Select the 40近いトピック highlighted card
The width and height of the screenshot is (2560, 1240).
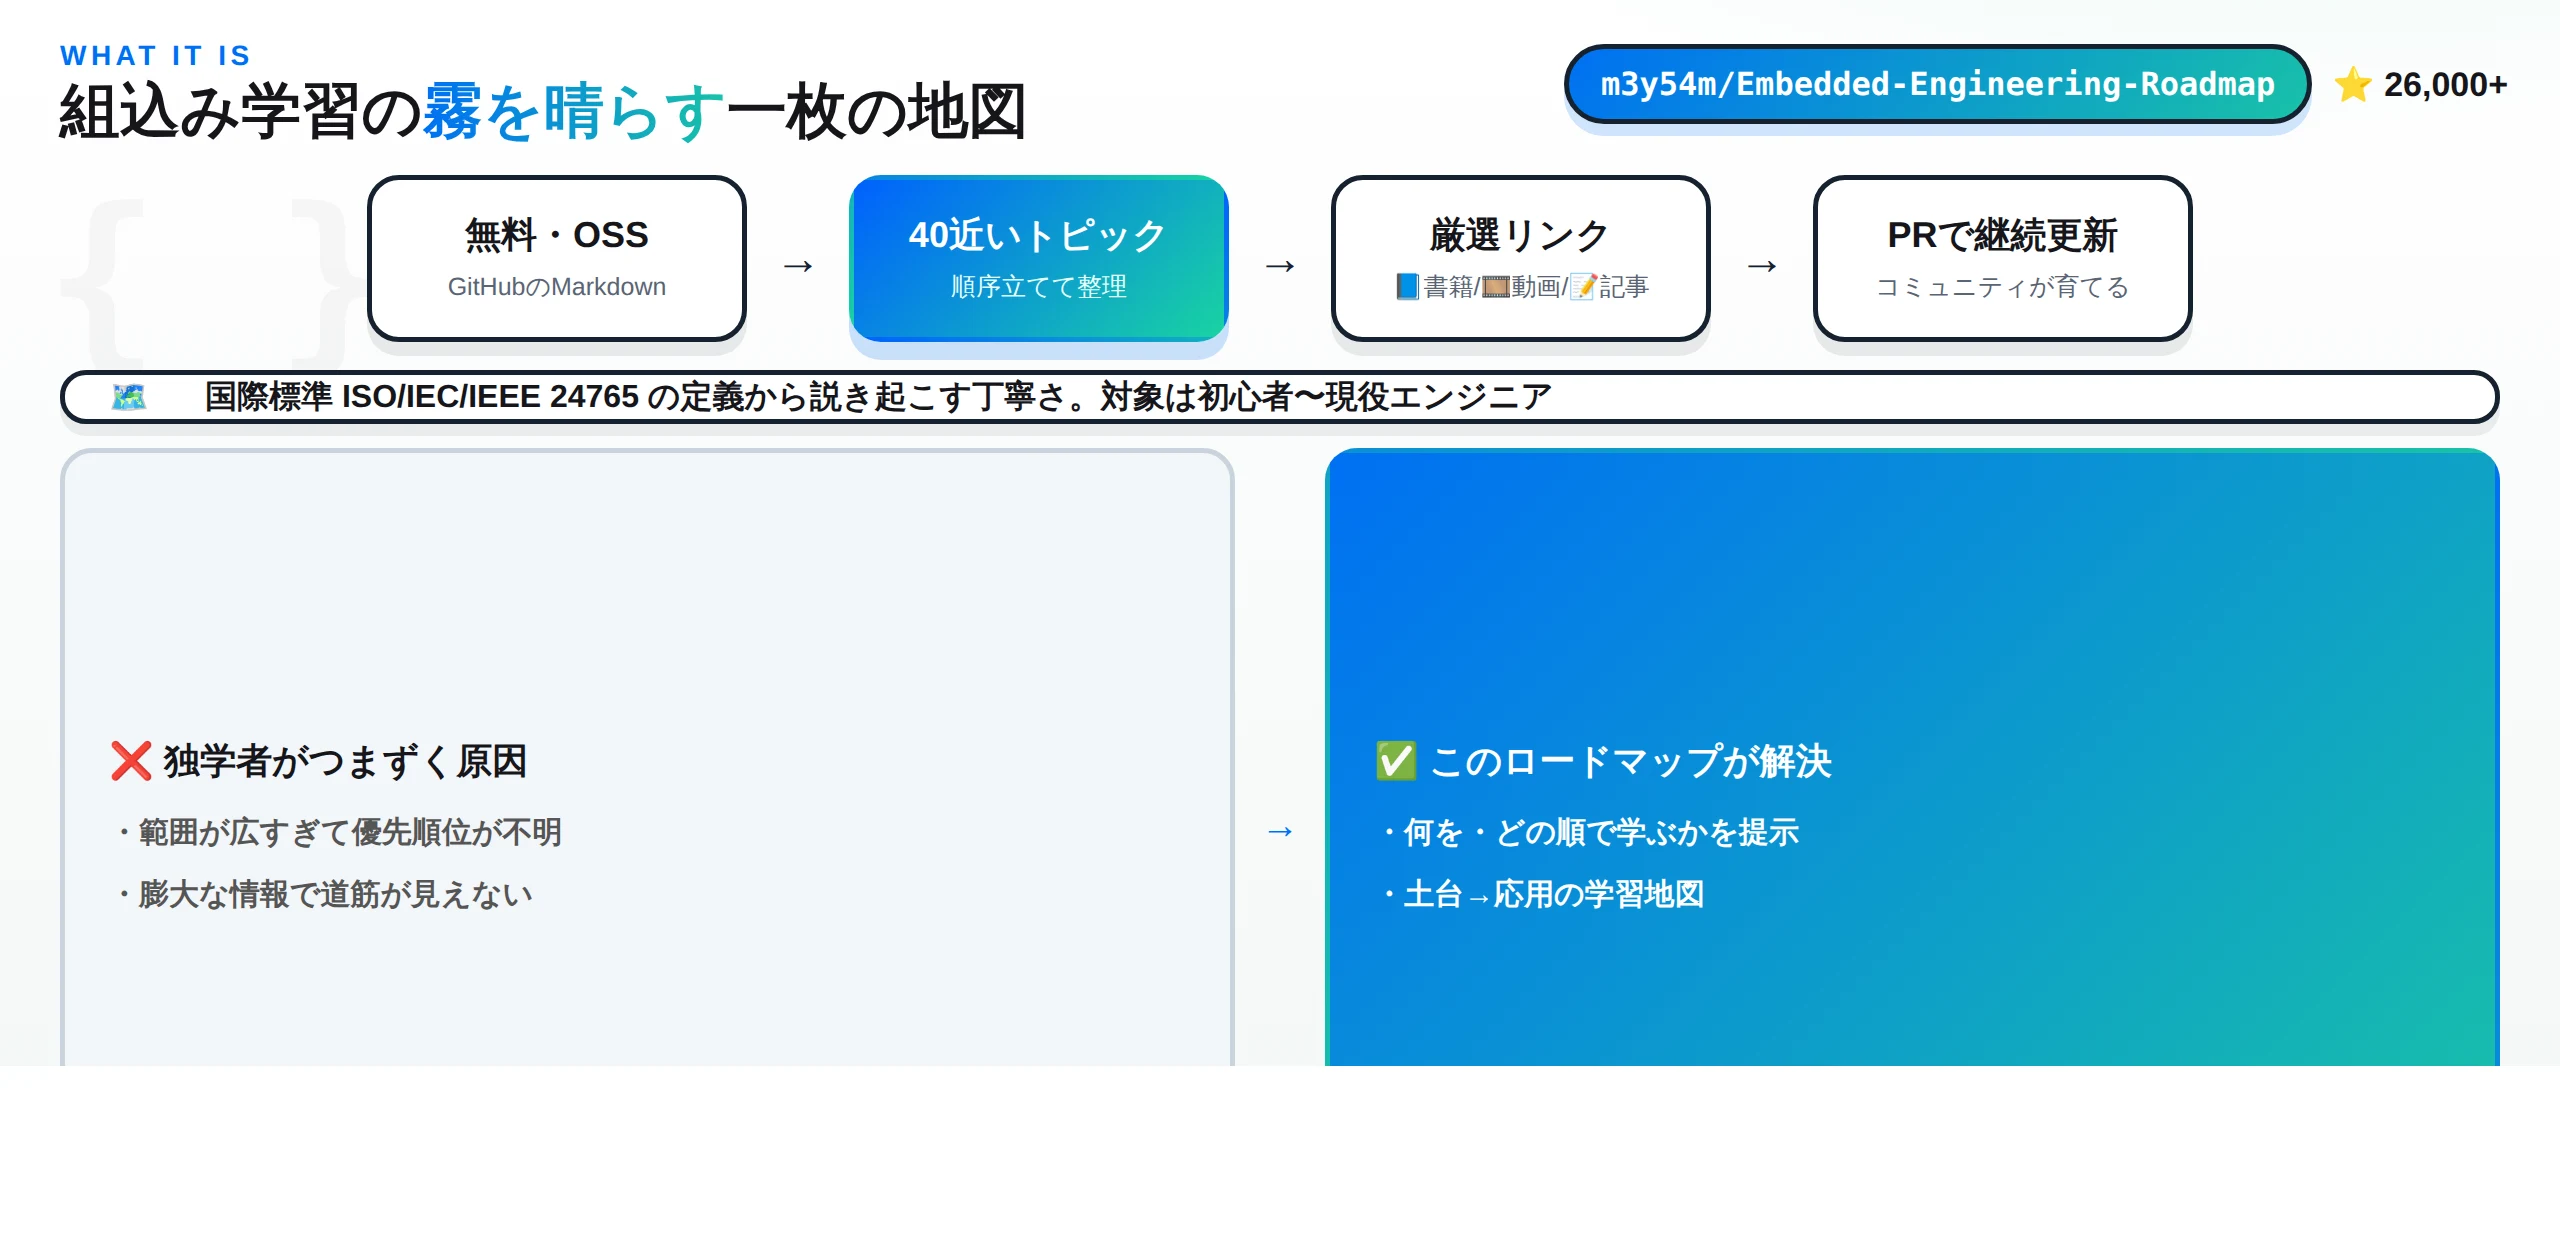(x=1039, y=258)
